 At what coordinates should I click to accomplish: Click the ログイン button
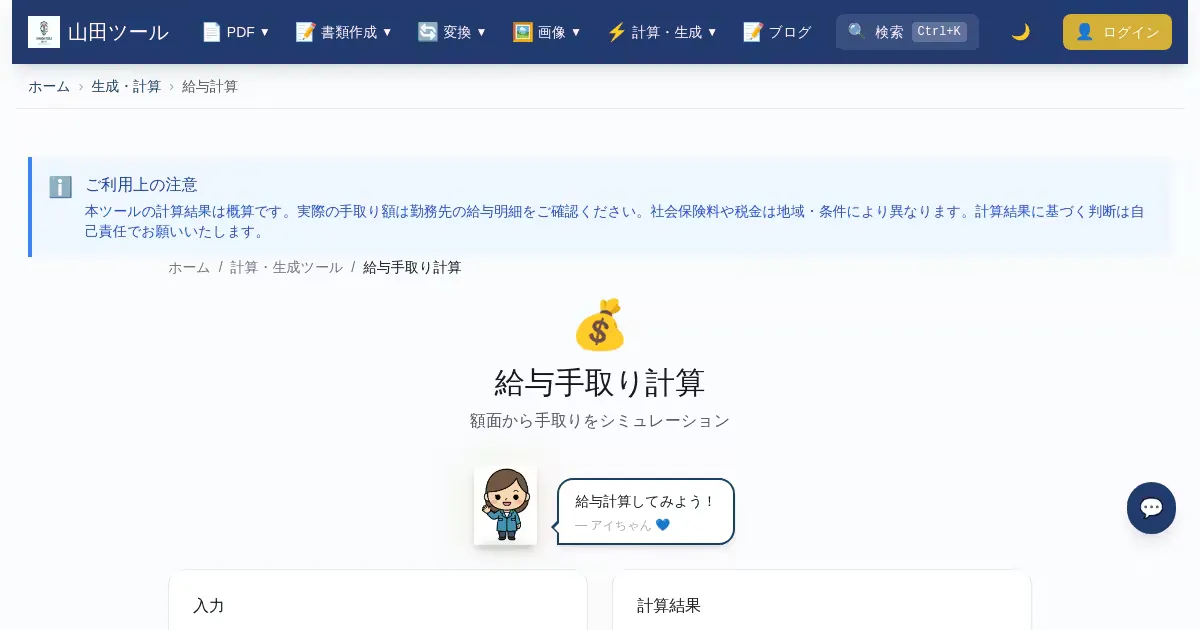pyautogui.click(x=1117, y=32)
